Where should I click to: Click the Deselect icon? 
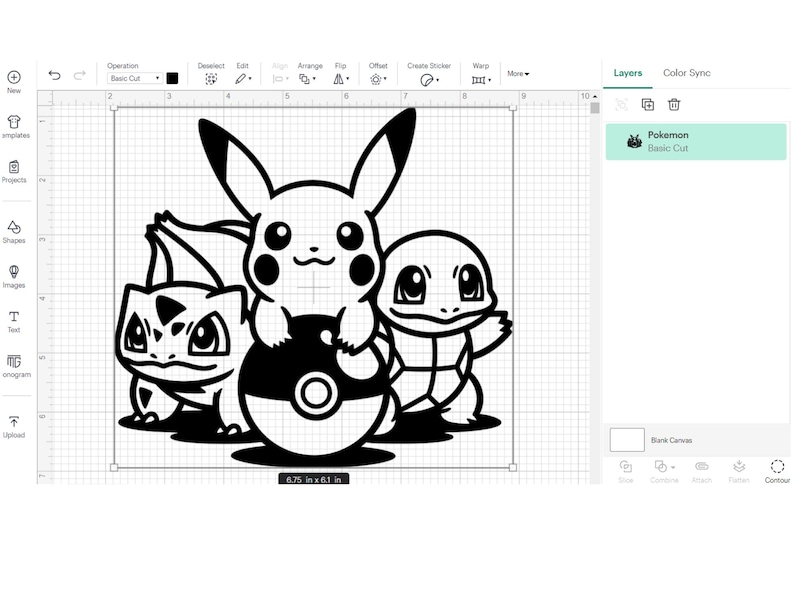click(211, 79)
